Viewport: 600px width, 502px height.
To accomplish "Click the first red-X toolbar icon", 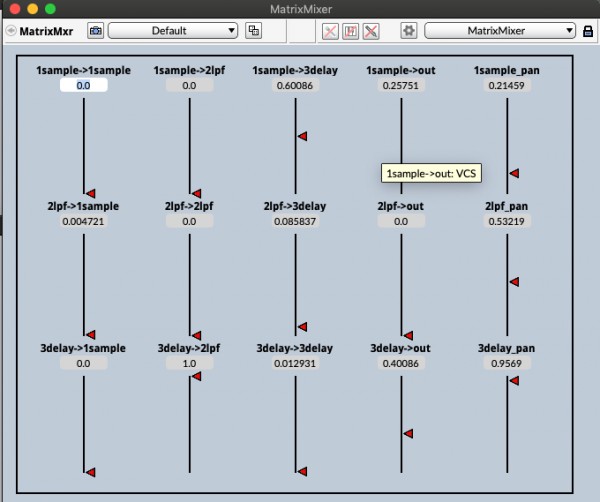I will (x=330, y=31).
